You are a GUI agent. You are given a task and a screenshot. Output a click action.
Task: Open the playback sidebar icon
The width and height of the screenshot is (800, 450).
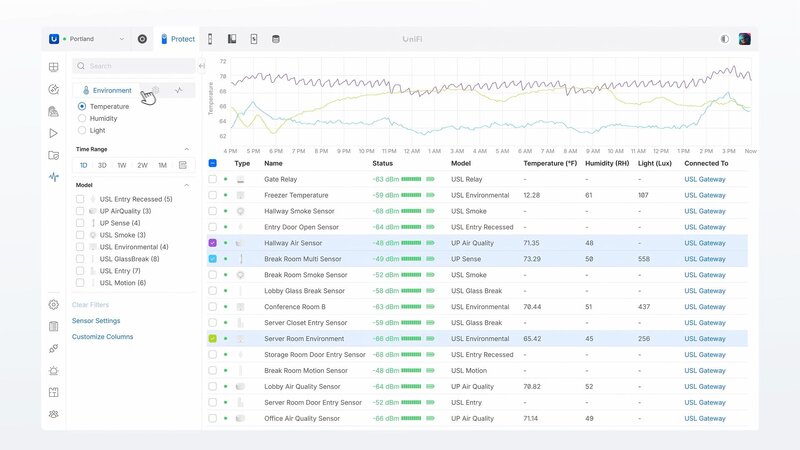click(54, 133)
